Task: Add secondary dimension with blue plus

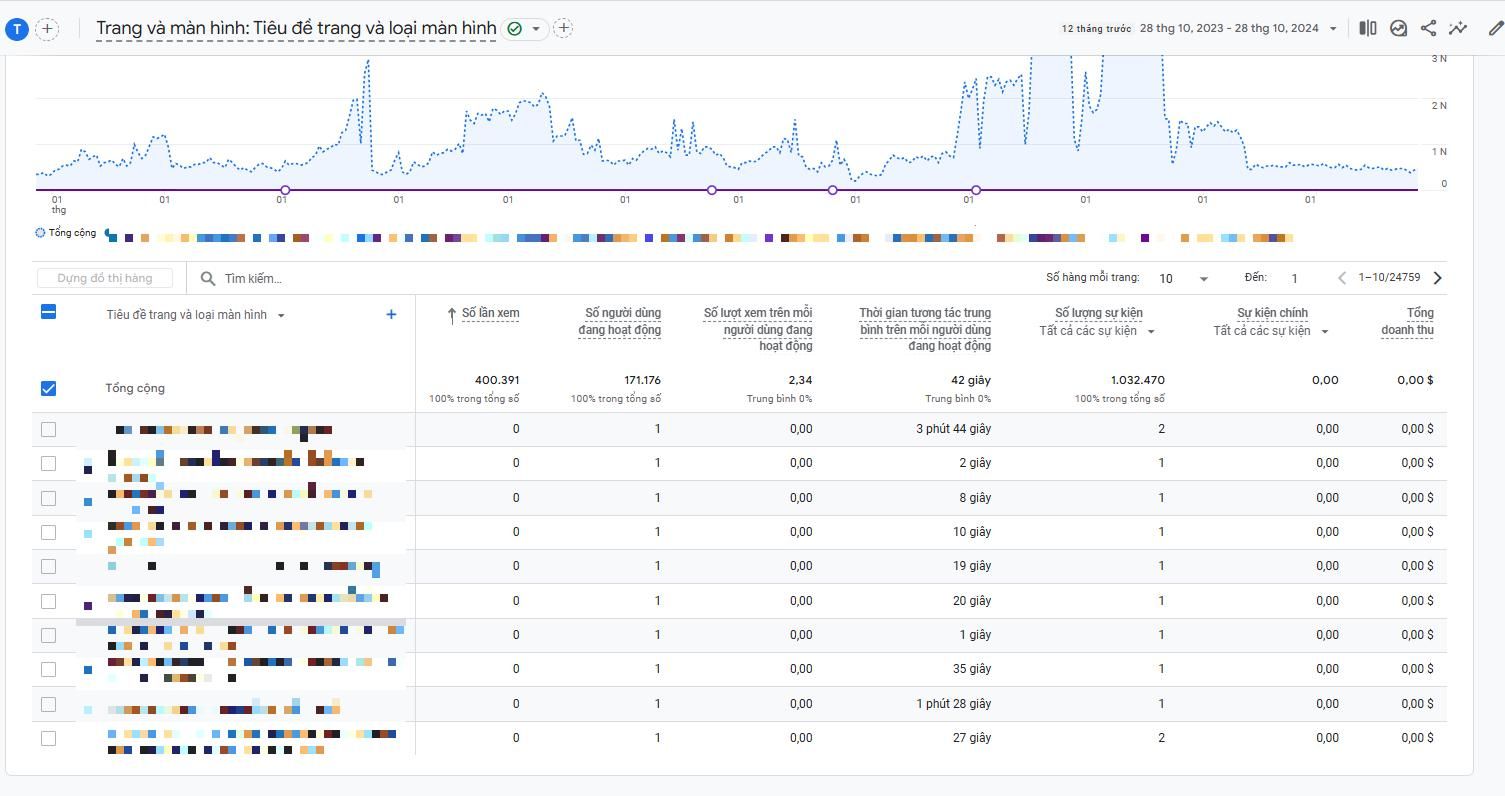Action: point(391,314)
